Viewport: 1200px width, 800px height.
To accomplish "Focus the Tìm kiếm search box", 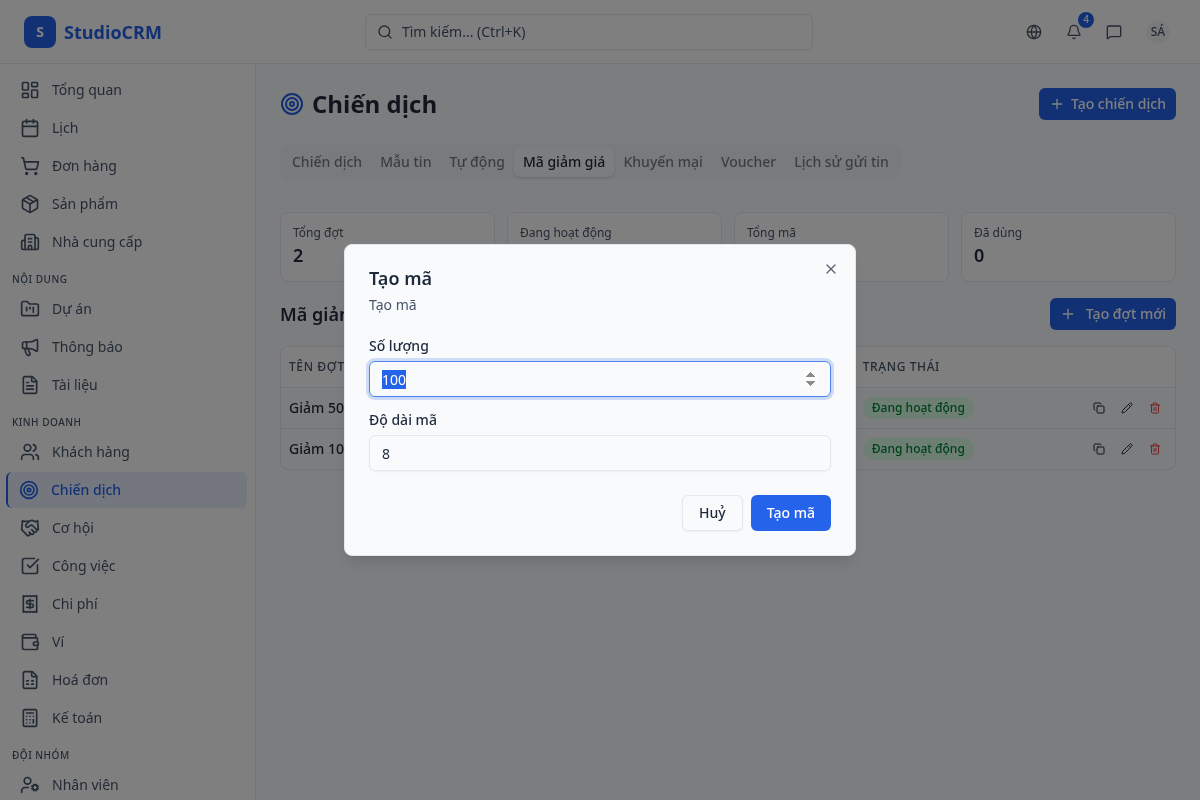I will (589, 32).
